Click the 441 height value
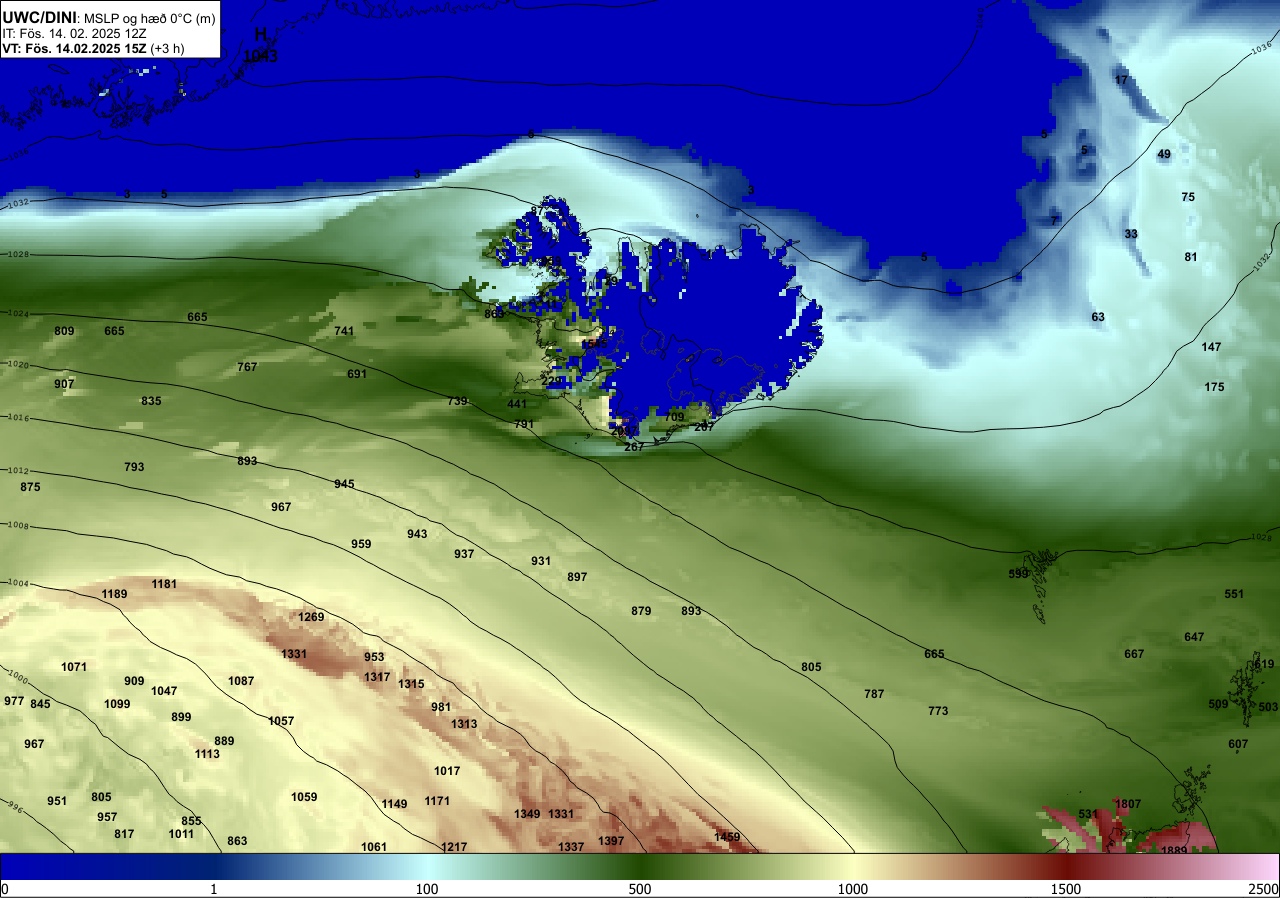Image resolution: width=1280 pixels, height=898 pixels. [x=517, y=404]
